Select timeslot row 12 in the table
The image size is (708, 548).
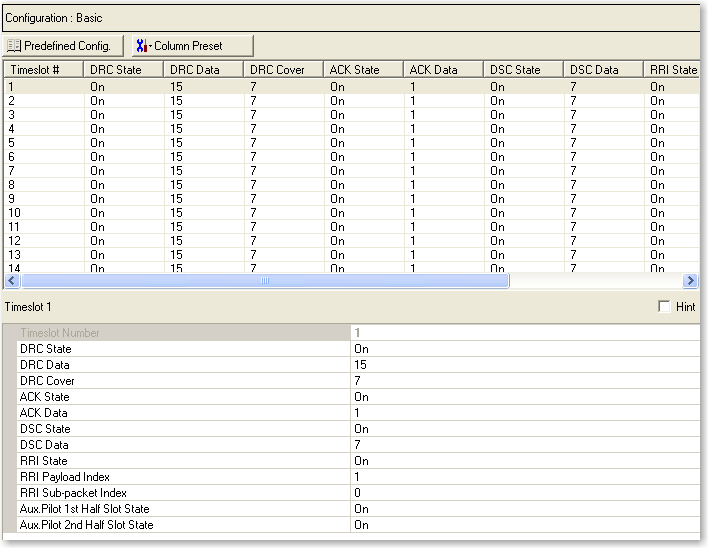(x=352, y=241)
